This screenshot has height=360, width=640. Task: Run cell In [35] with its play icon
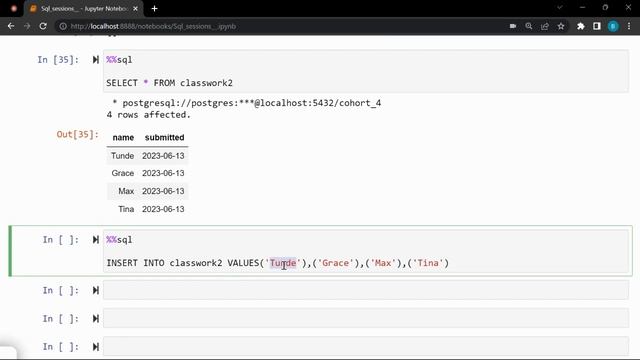(96, 60)
